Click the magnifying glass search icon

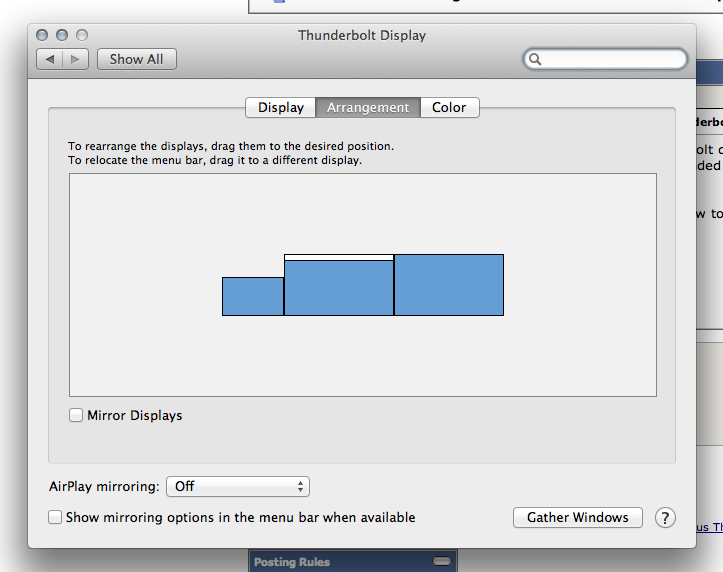[535, 59]
